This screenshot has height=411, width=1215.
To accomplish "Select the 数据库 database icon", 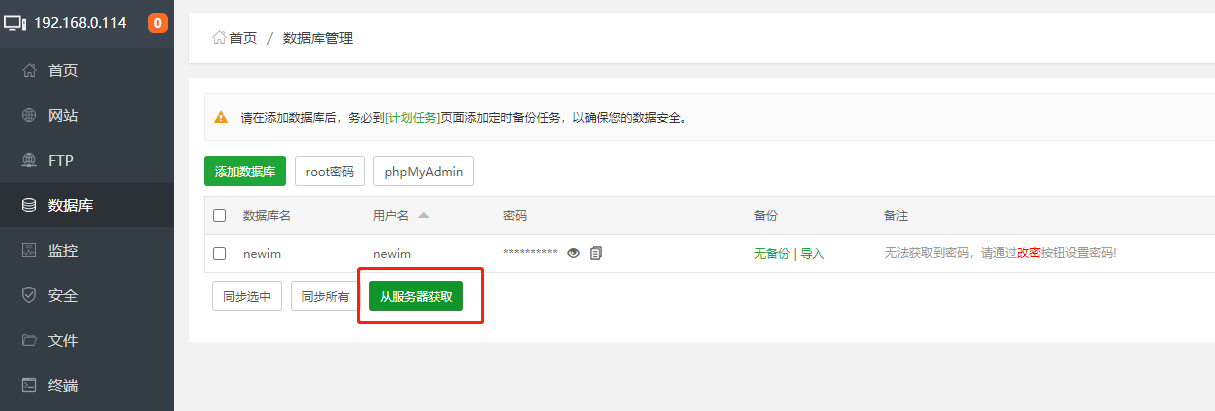I will click(x=29, y=205).
